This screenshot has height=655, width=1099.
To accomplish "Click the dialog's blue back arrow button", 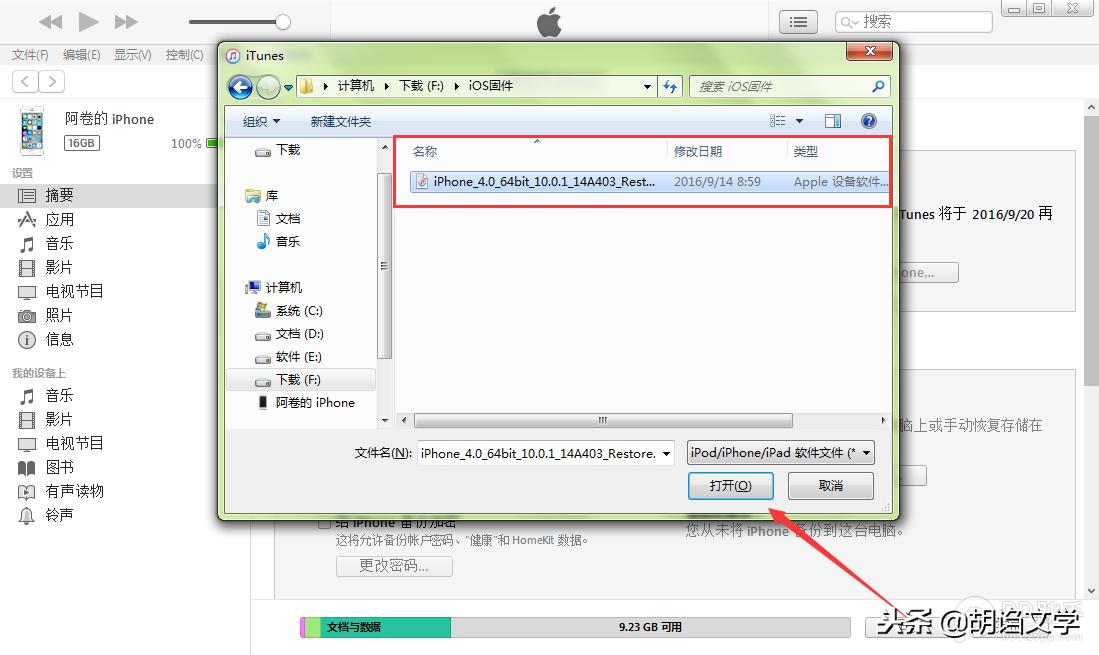I will pyautogui.click(x=240, y=88).
